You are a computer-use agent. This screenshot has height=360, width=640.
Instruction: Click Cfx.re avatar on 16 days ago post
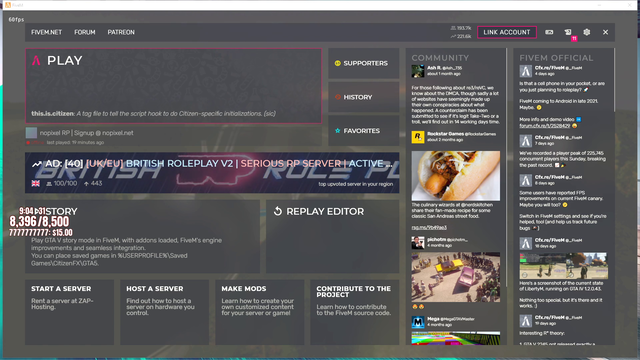coord(525,243)
